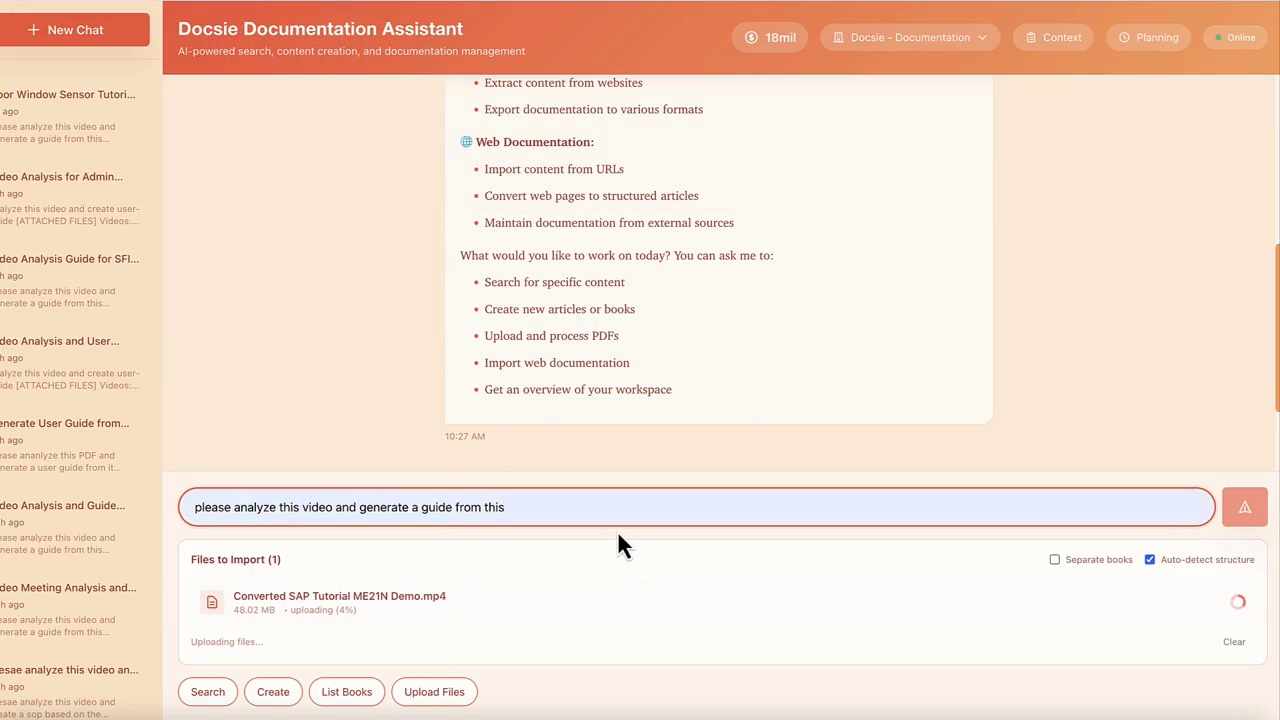Click the Search button below the file panel
Viewport: 1280px width, 720px height.
(207, 691)
